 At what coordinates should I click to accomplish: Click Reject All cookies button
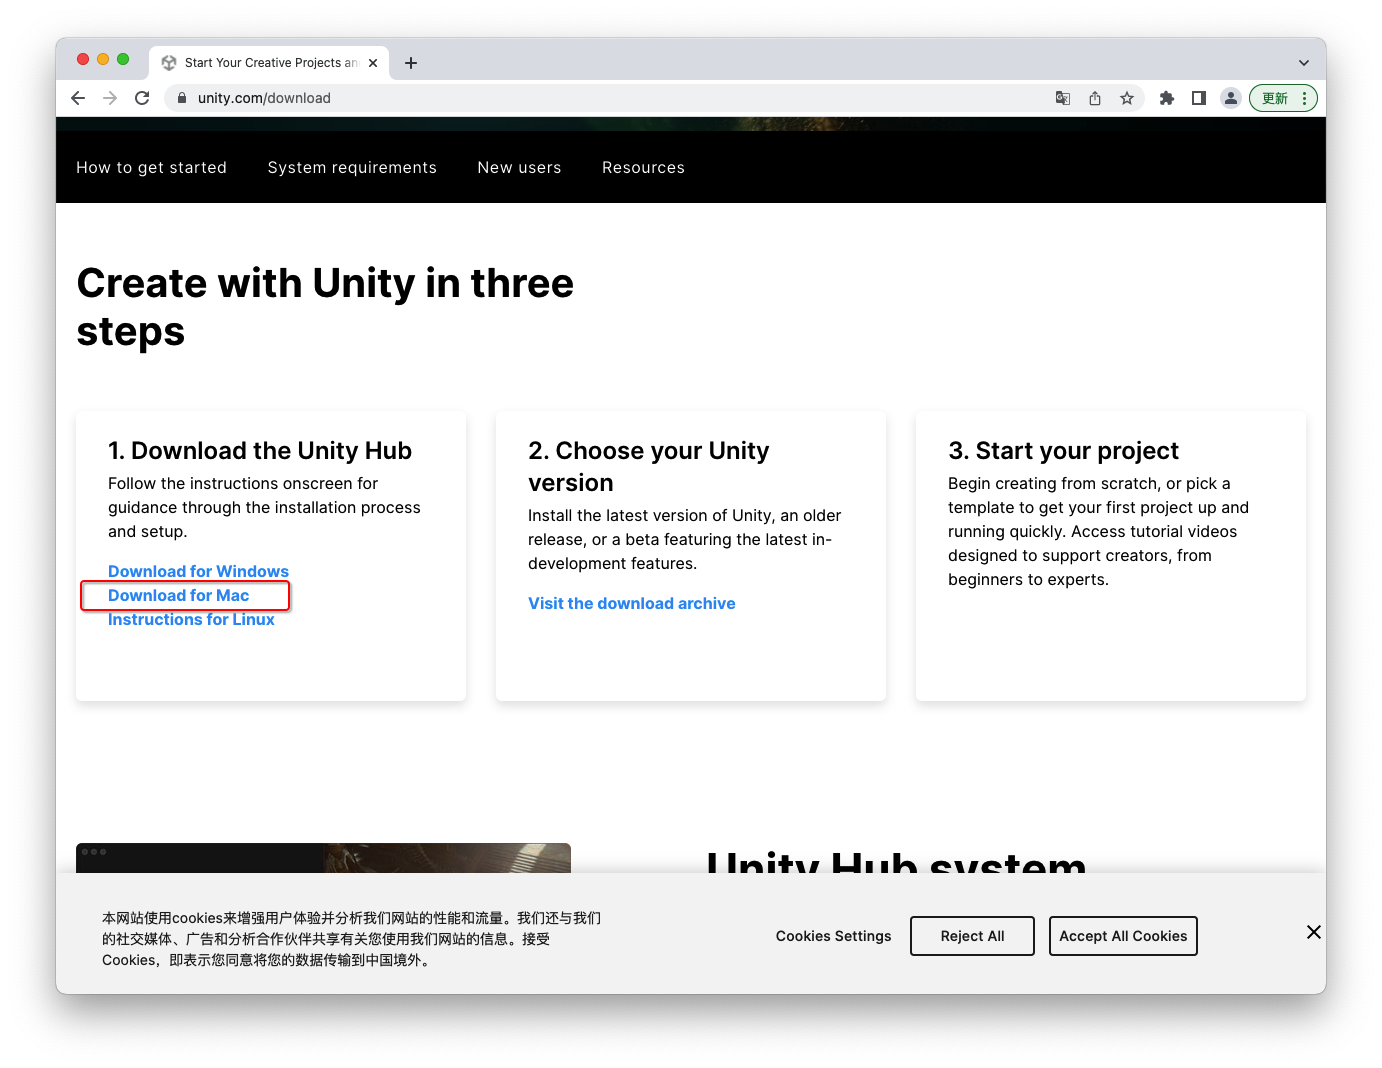coord(972,936)
